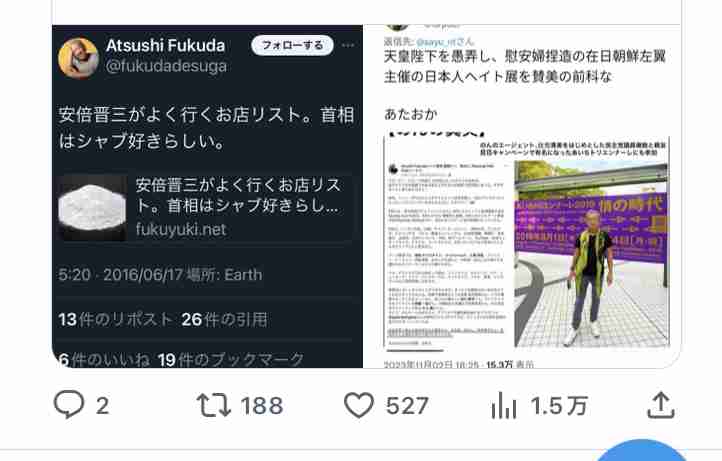Image resolution: width=722 pixels, height=461 pixels.
Task: Open the fukuyuki.net link card title
Action: [238, 195]
